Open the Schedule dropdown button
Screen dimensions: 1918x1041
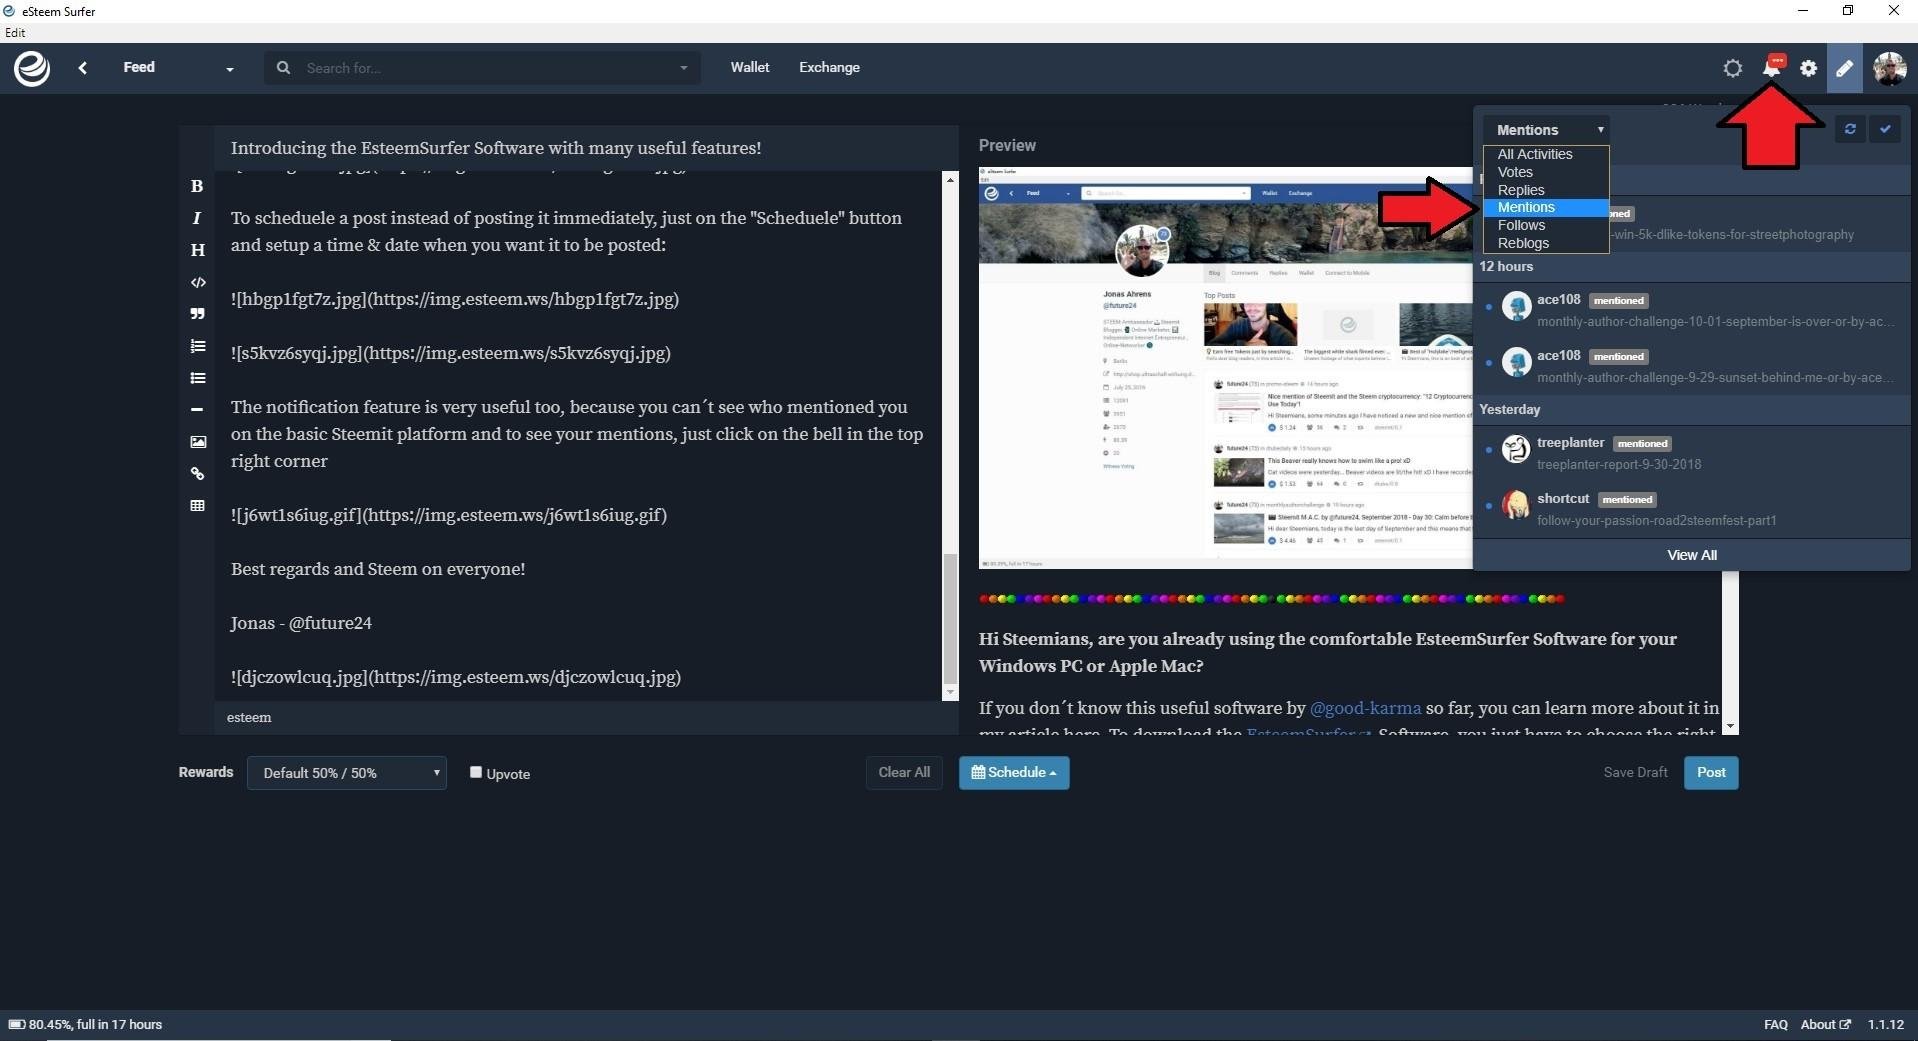point(1014,772)
